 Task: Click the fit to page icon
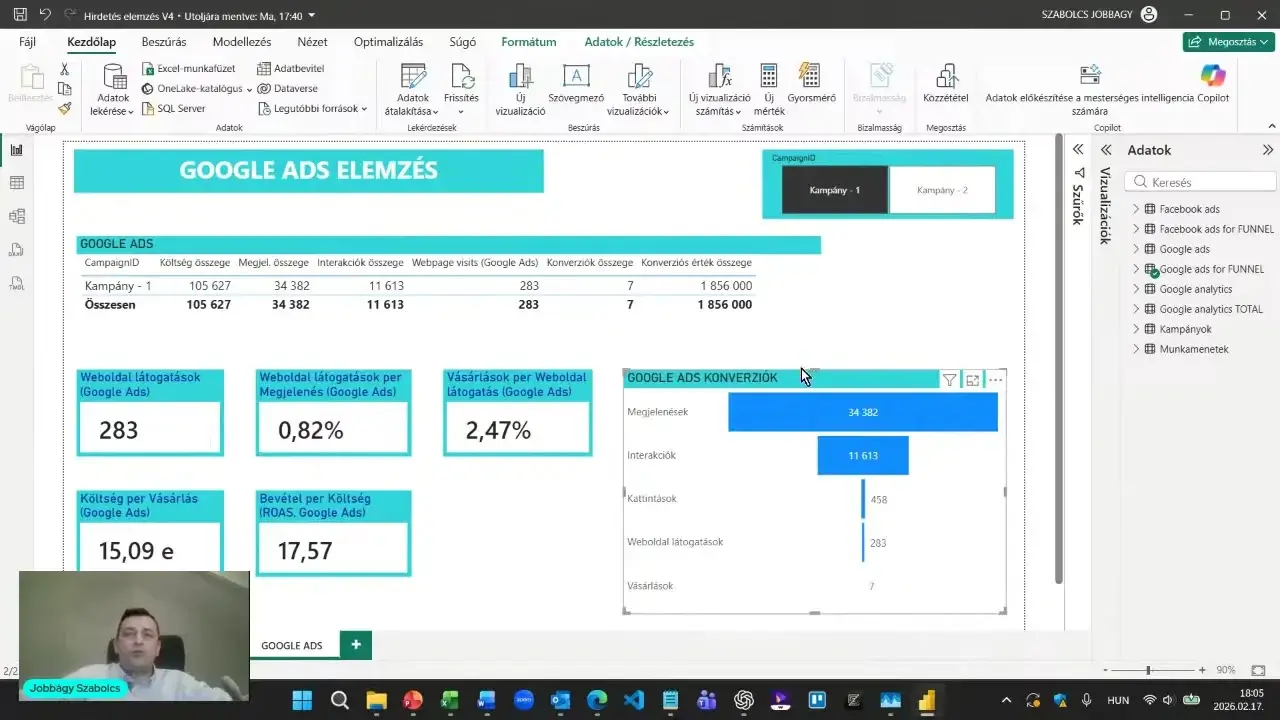coord(1258,670)
